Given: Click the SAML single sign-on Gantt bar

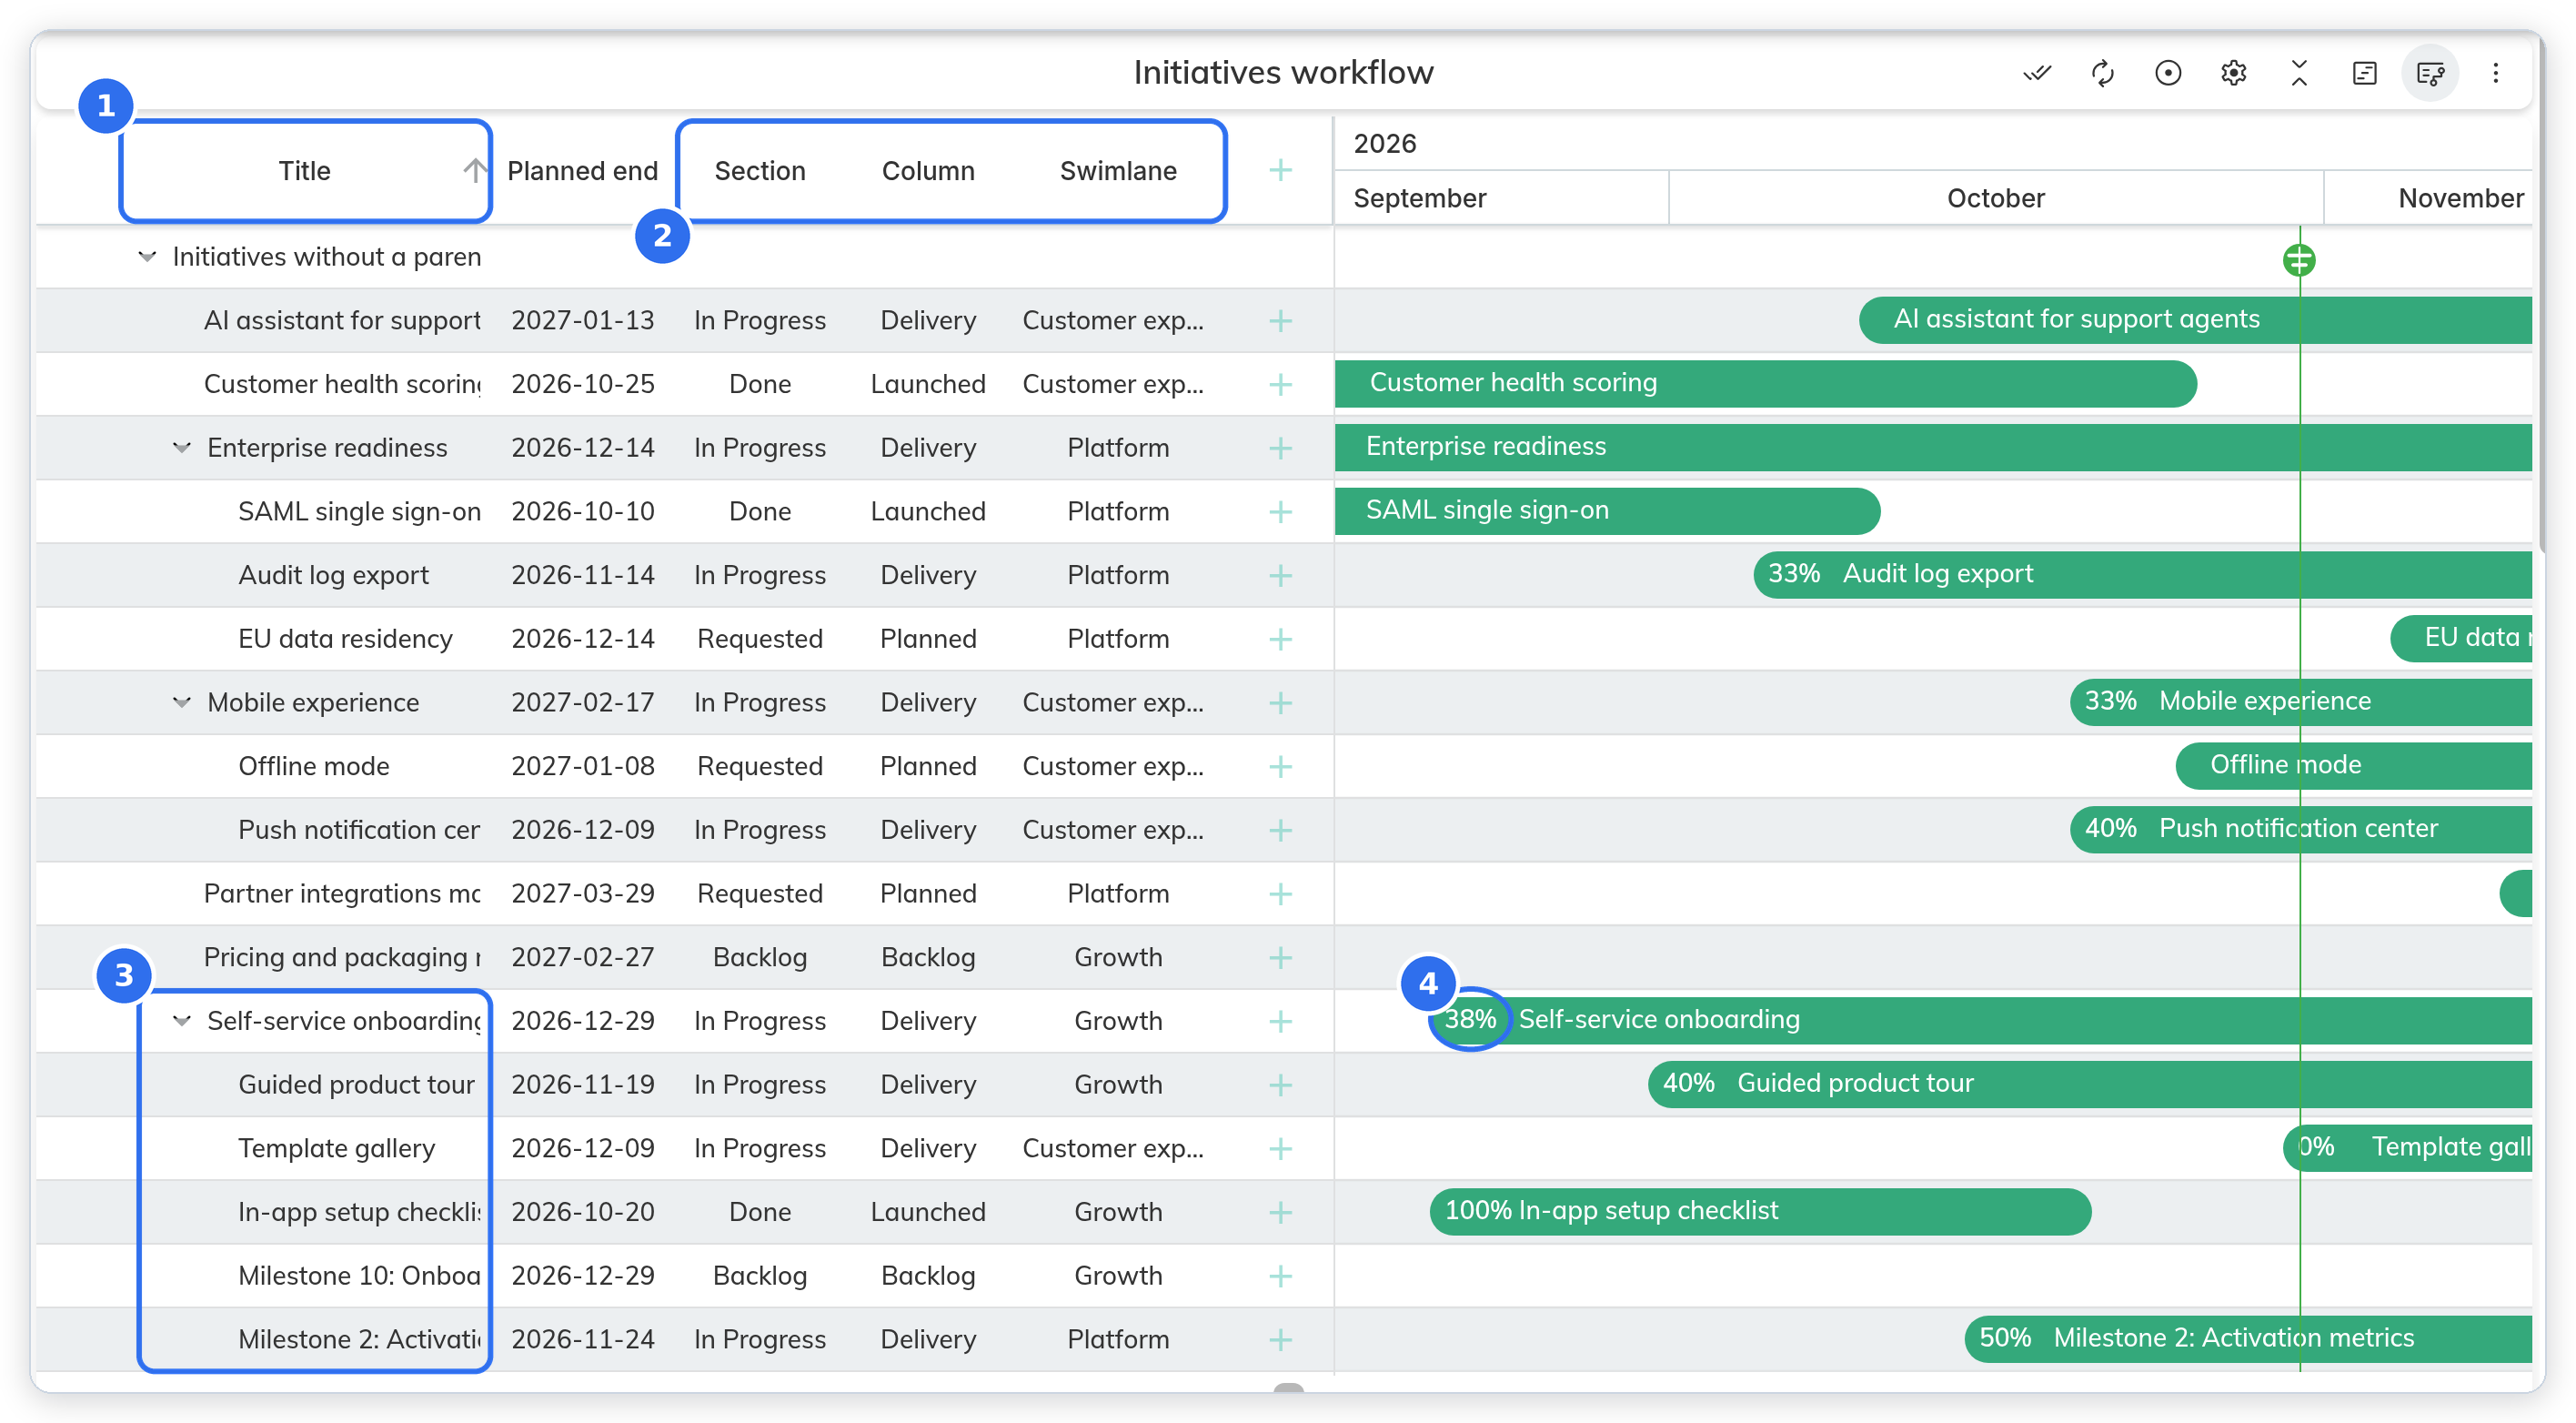Looking at the screenshot, I should 1607,511.
